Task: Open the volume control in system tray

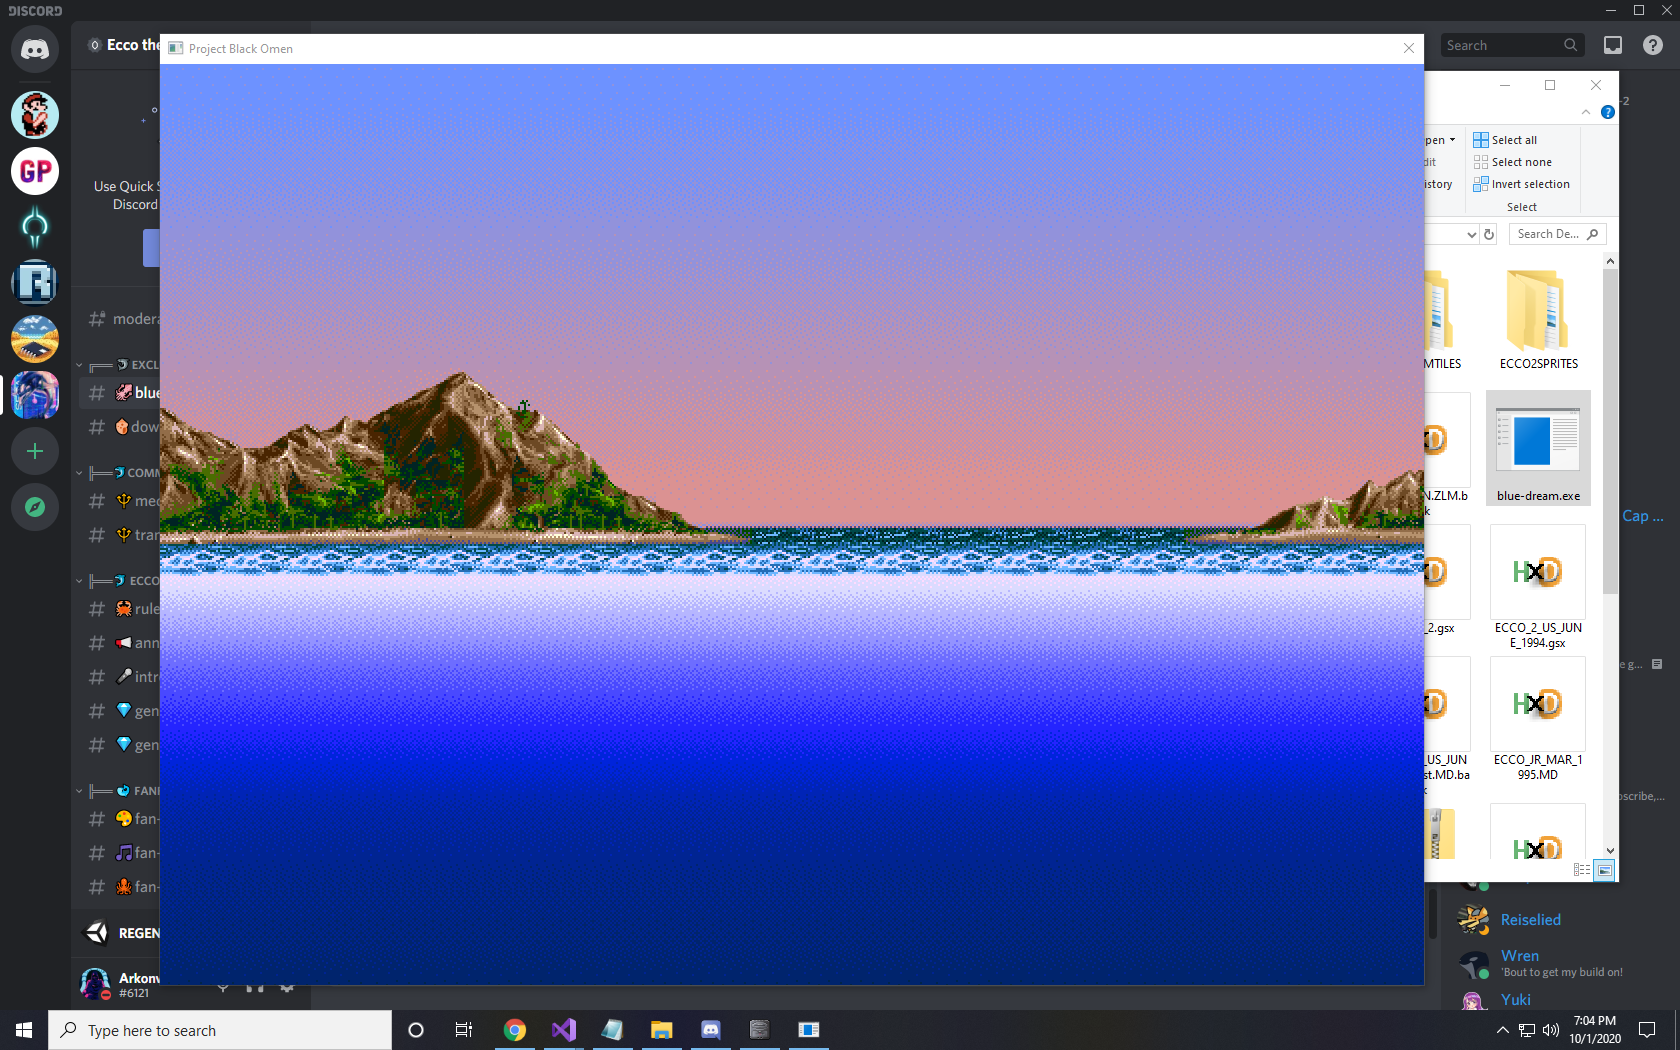Action: coord(1551,1030)
